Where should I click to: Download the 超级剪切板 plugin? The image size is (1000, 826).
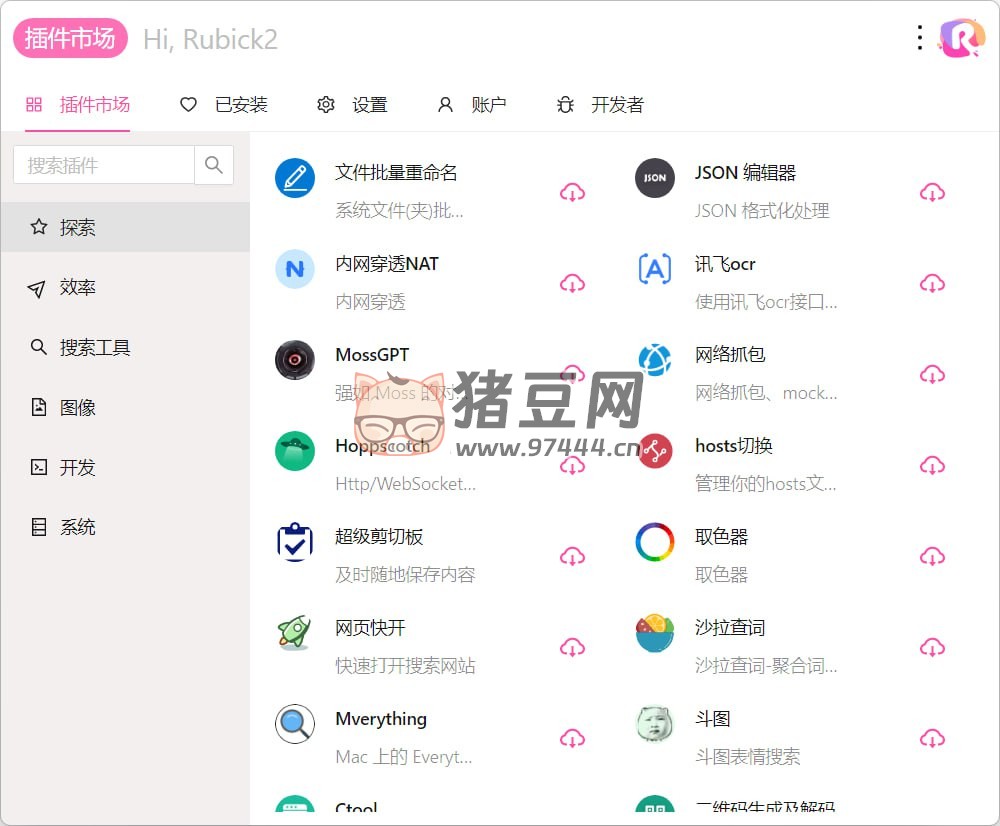click(x=572, y=556)
